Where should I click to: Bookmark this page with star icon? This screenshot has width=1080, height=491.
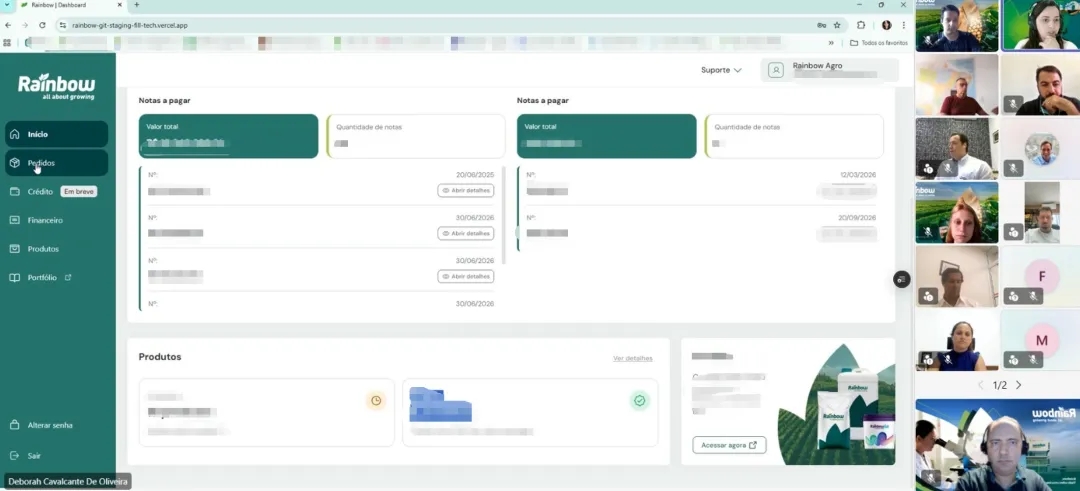837,25
